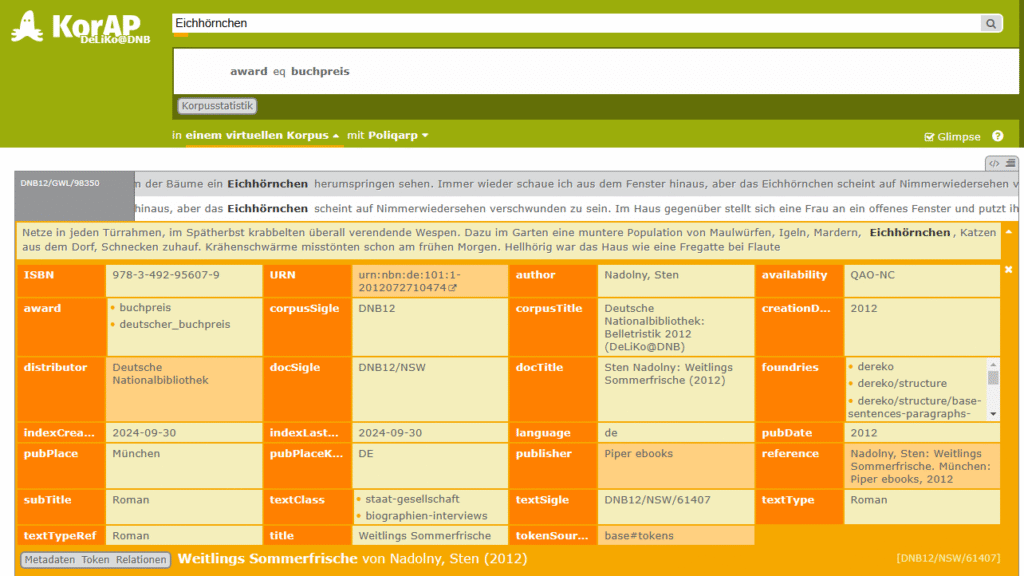Image resolution: width=1024 pixels, height=576 pixels.
Task: Open the help question mark icon
Action: (x=997, y=136)
